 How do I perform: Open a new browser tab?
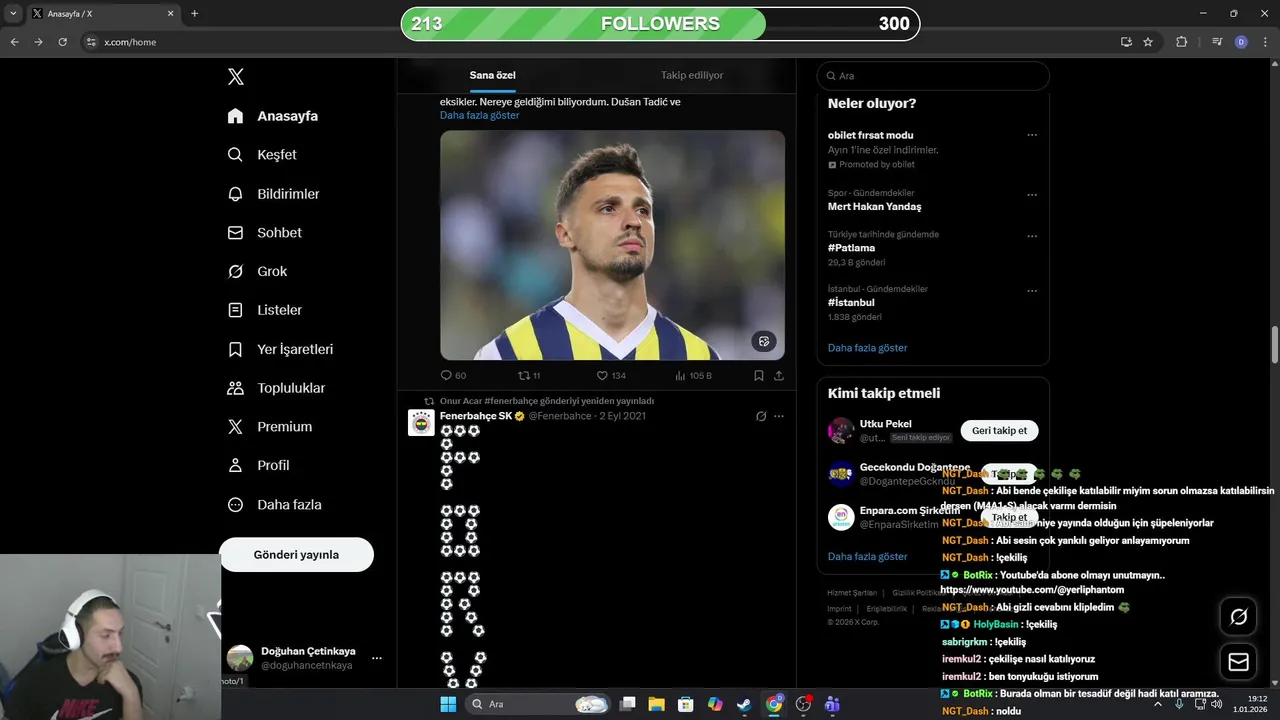(194, 14)
